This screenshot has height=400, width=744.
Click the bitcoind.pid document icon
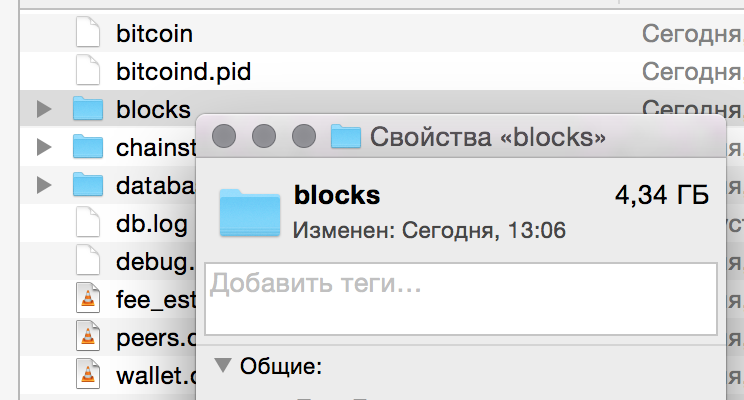point(88,70)
